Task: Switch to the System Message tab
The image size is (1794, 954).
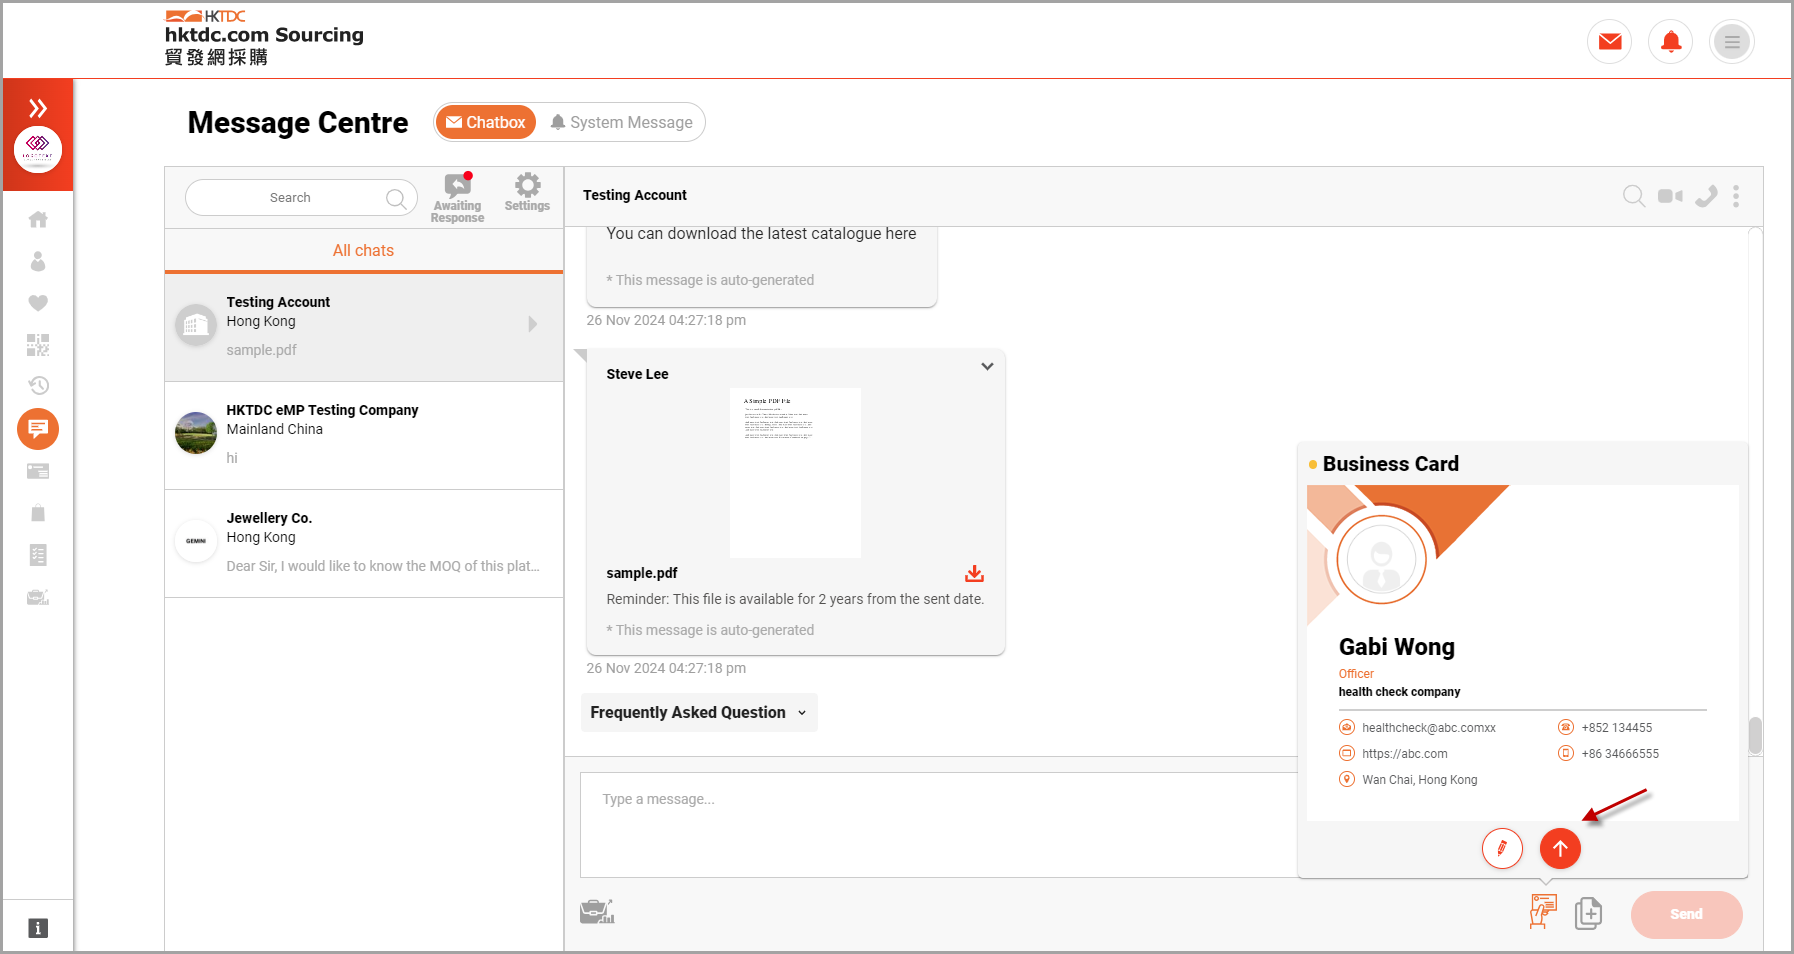Action: coord(621,122)
